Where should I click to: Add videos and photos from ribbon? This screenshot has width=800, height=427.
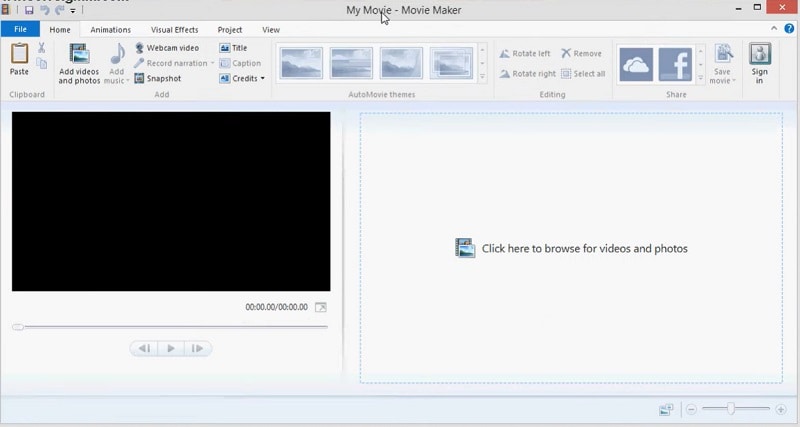pyautogui.click(x=79, y=64)
